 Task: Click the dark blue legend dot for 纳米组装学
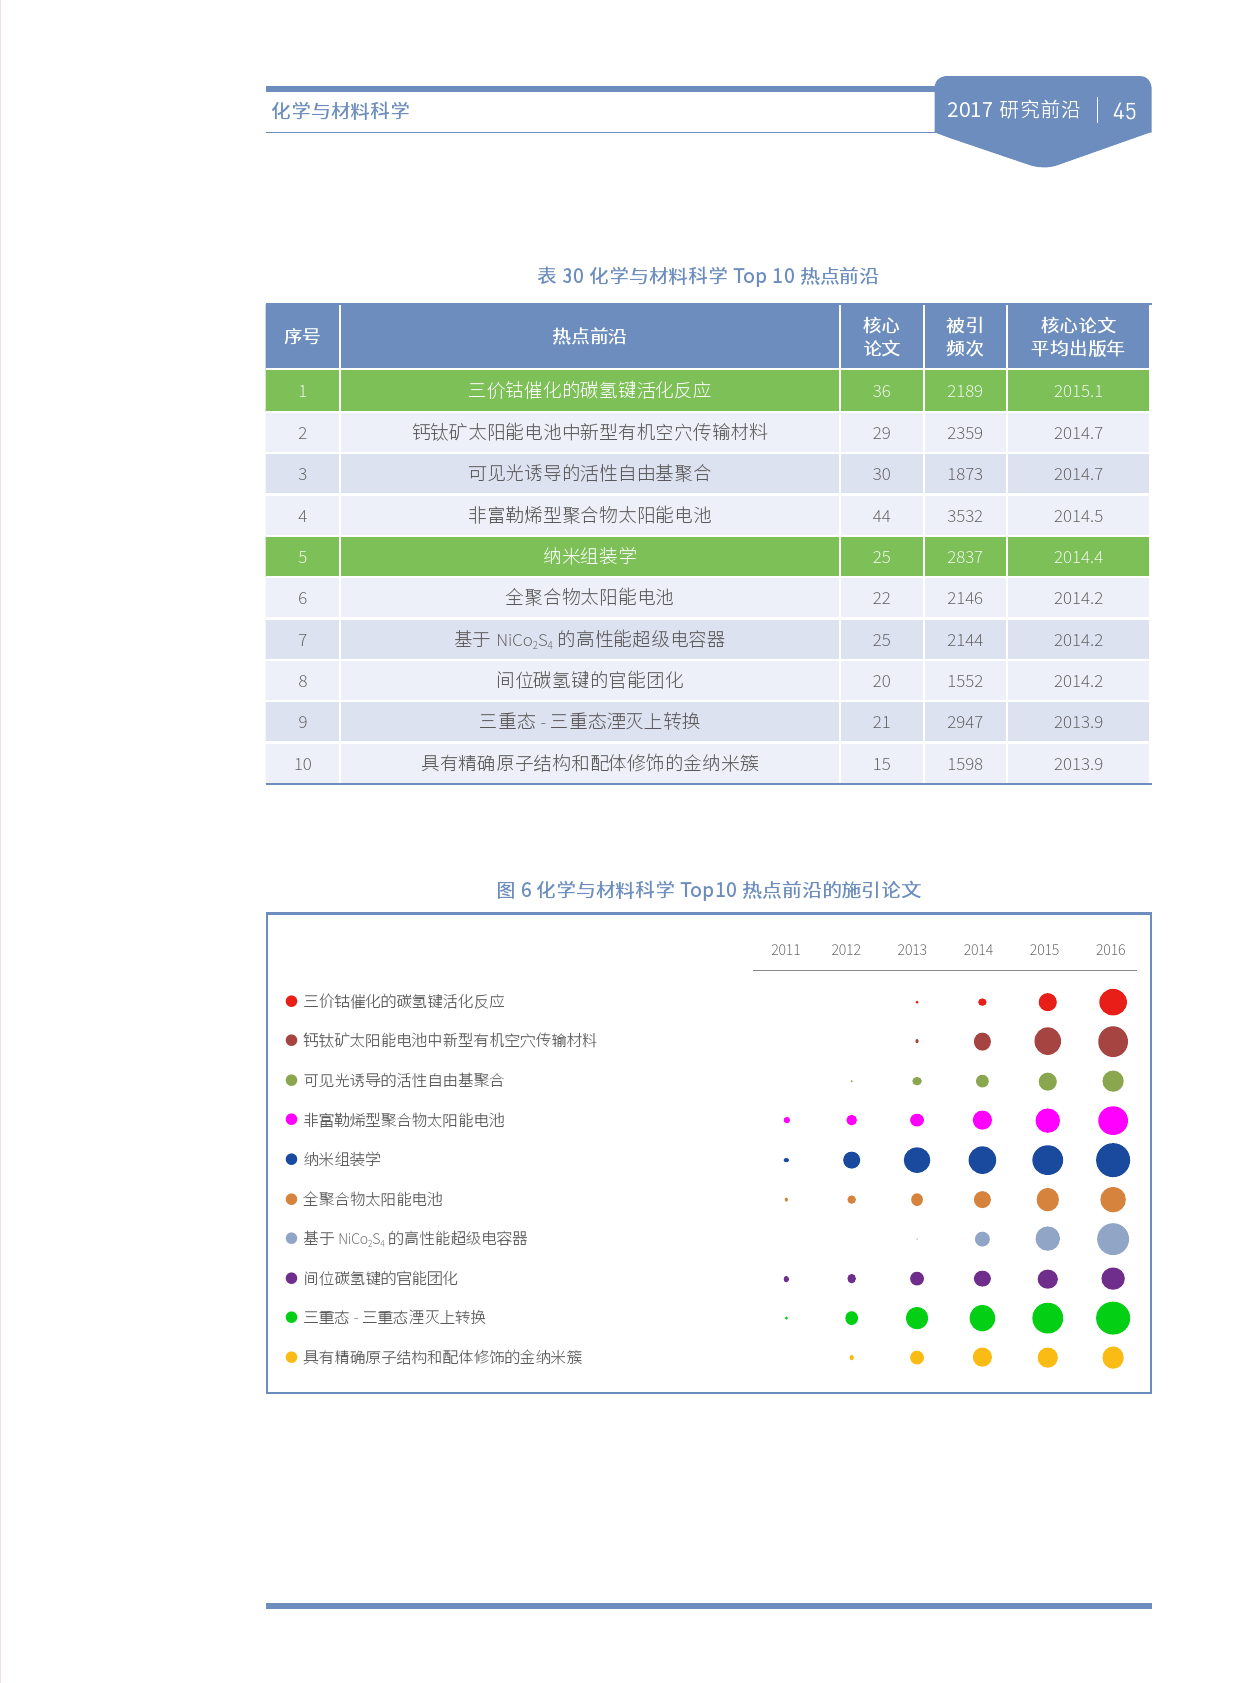pos(291,1159)
